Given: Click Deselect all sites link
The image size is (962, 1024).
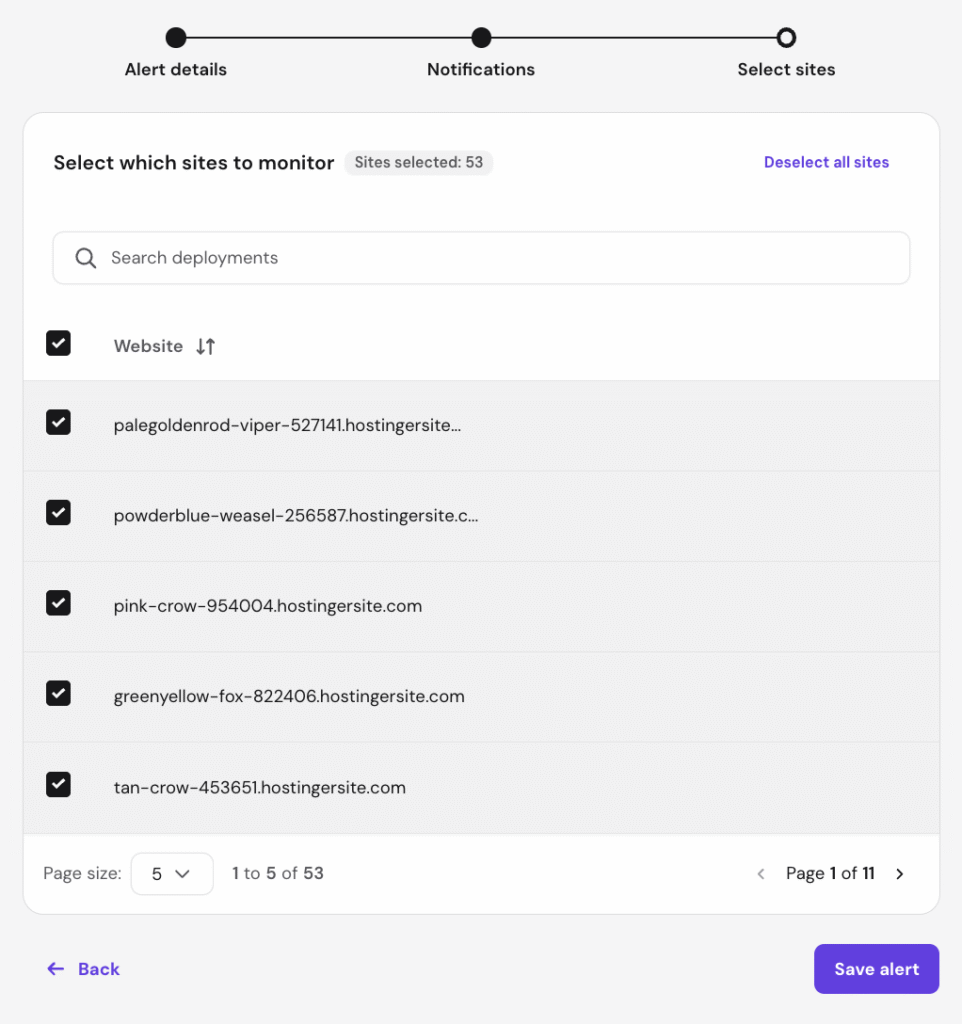Looking at the screenshot, I should (826, 162).
